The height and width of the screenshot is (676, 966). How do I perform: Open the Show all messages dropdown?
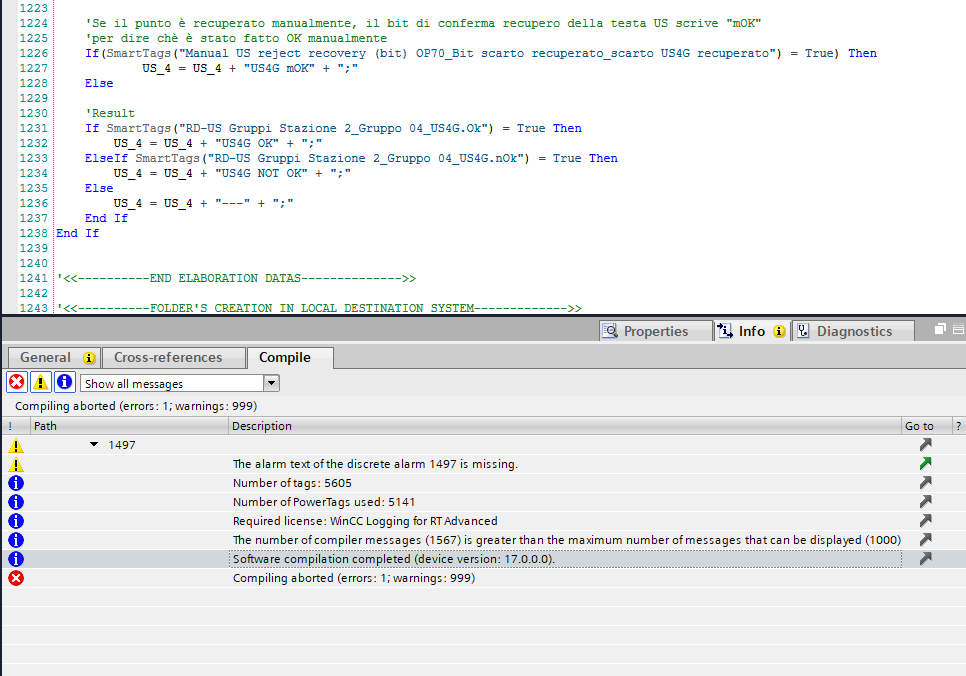tap(271, 383)
